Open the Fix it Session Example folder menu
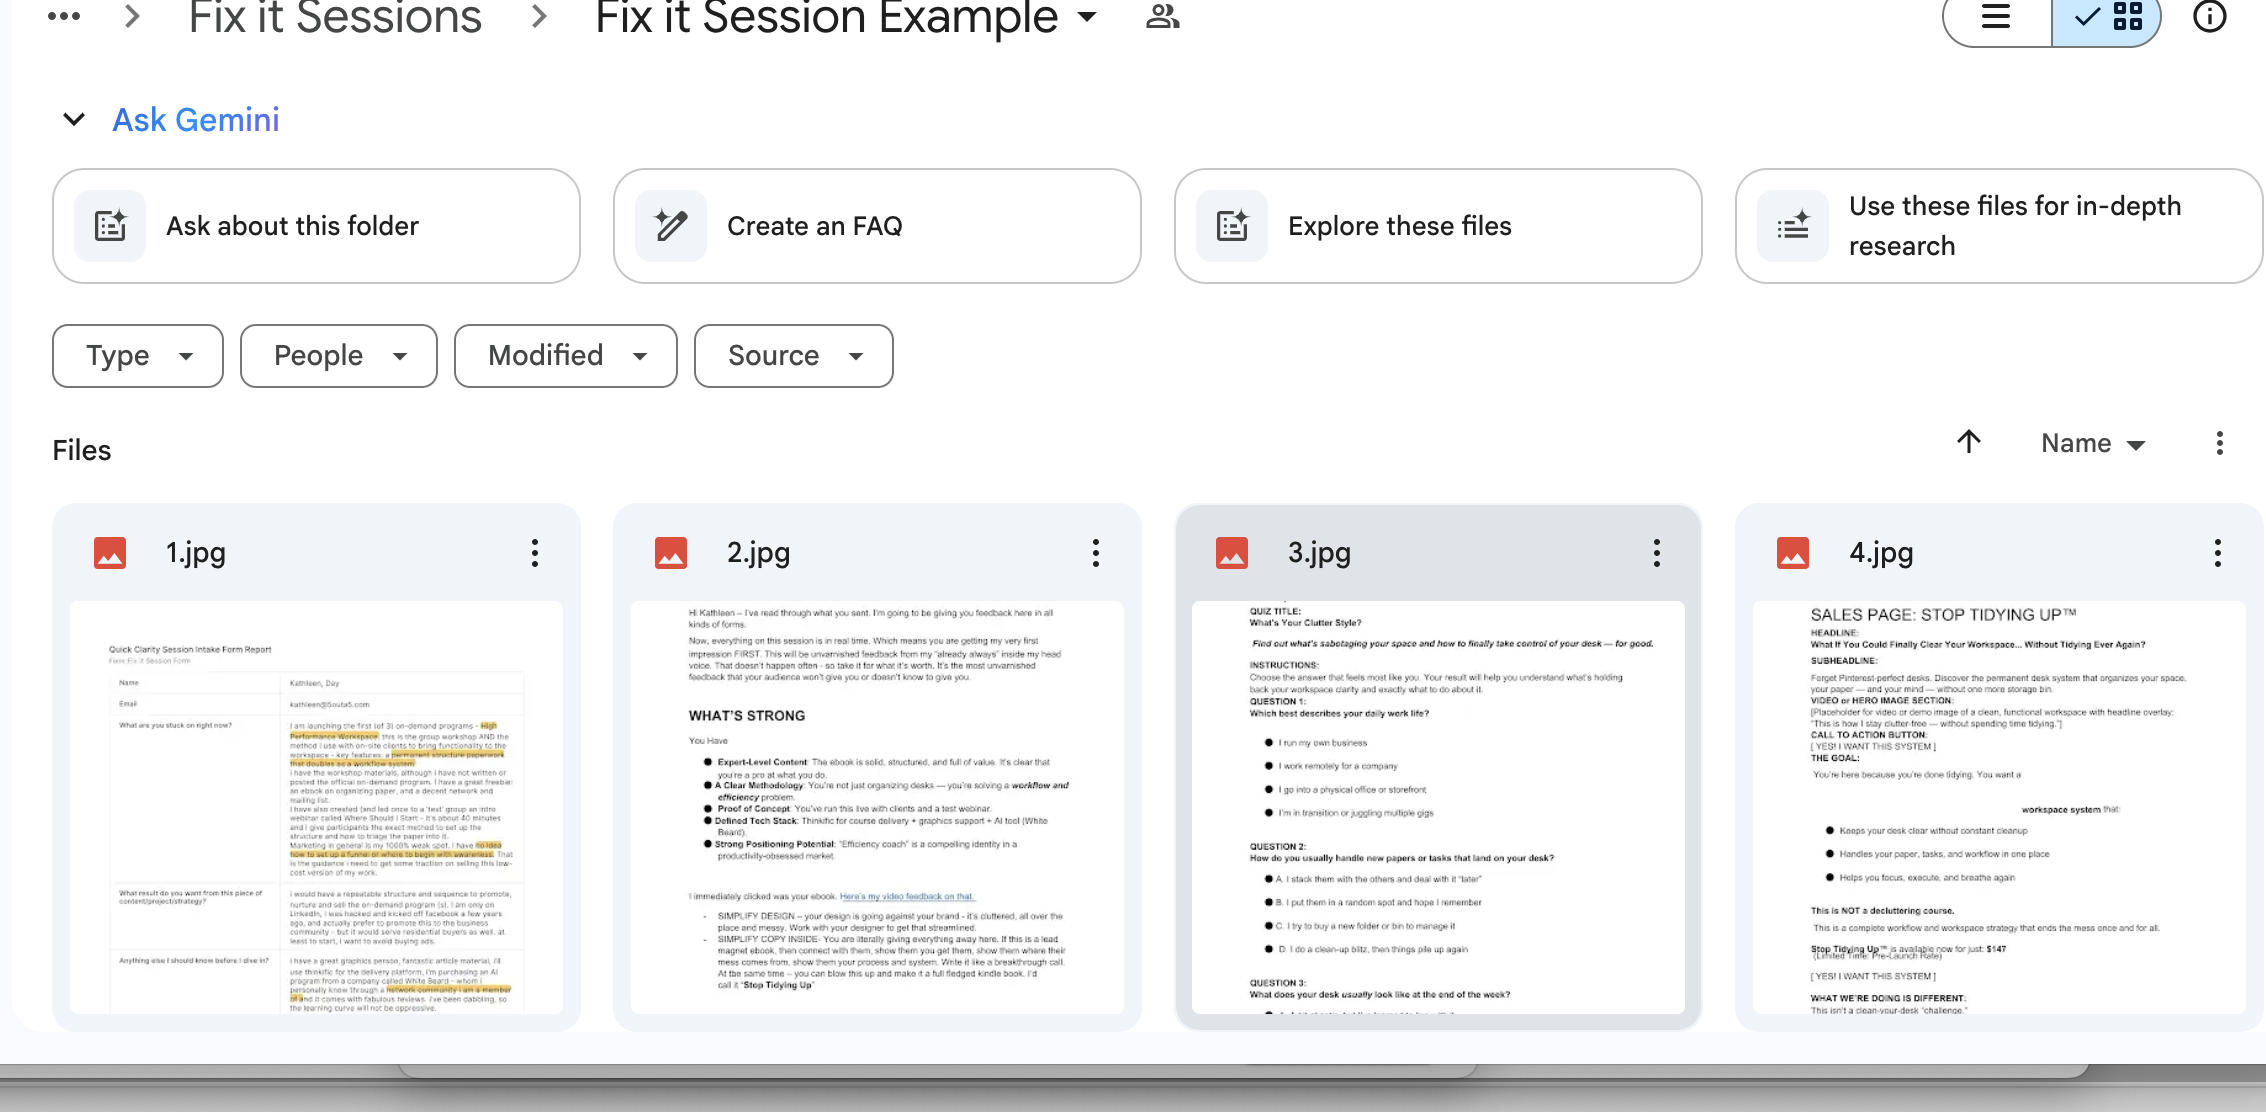Viewport: 2266px width, 1112px height. (x=1087, y=17)
